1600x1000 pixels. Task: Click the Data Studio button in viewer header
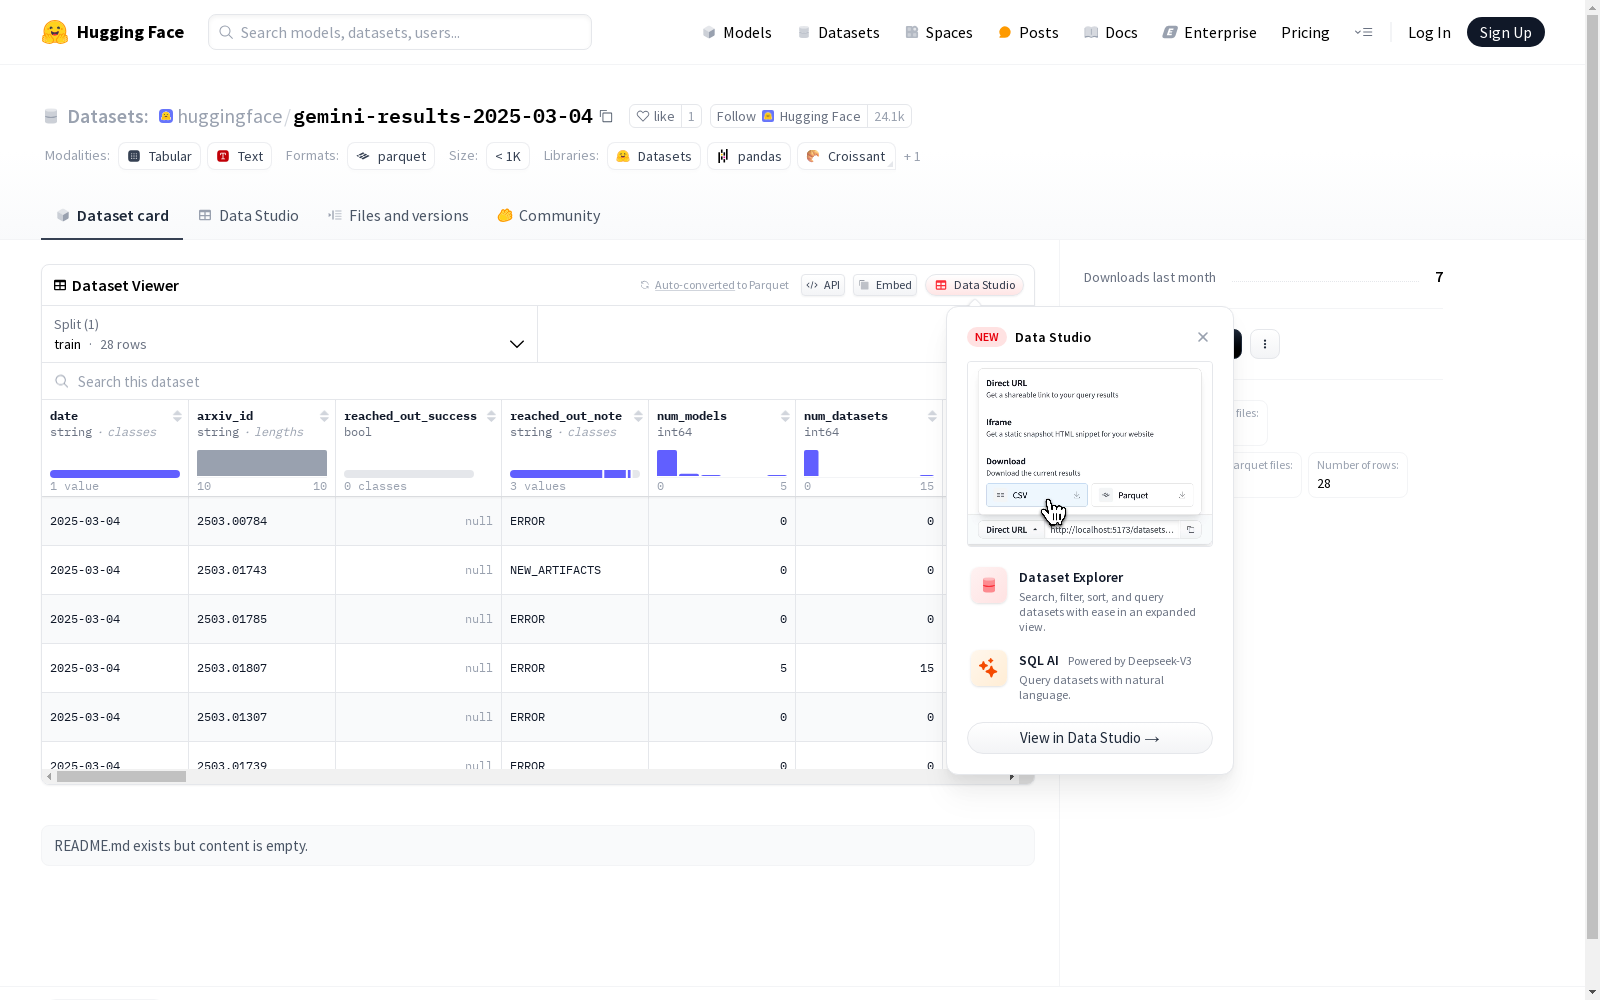coord(975,285)
